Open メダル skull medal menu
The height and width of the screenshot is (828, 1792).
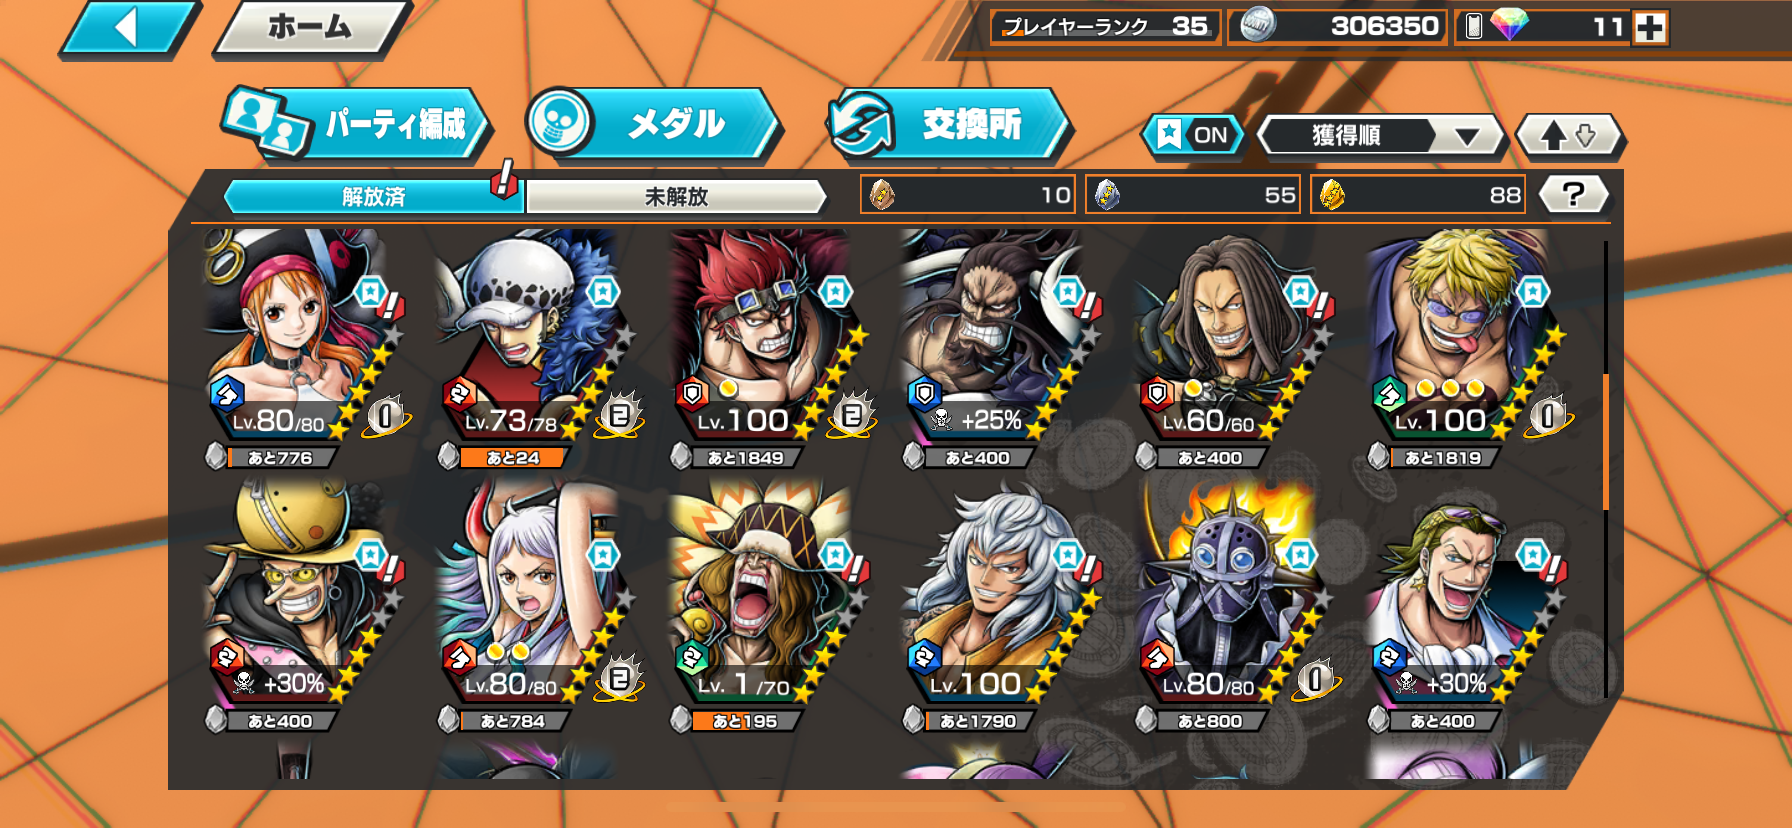pos(653,123)
